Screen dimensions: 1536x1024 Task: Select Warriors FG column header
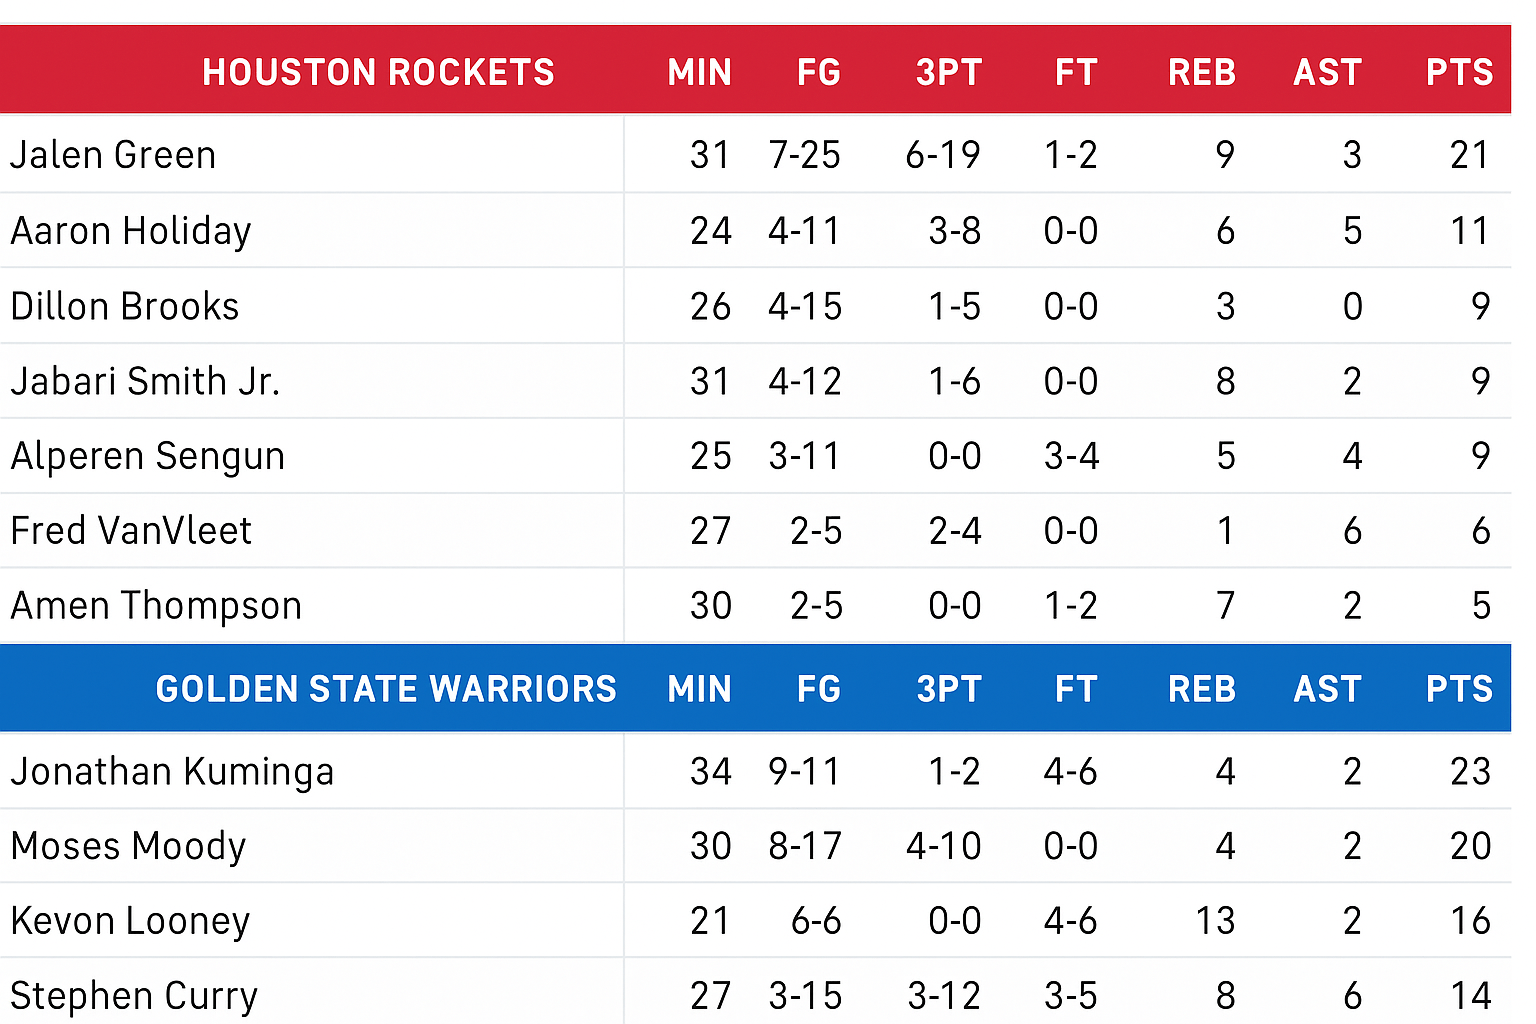(819, 690)
